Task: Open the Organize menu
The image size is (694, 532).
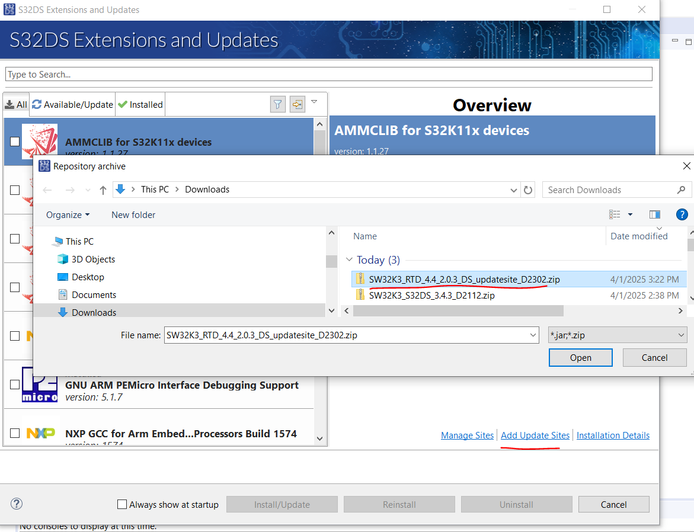Action: 68,215
